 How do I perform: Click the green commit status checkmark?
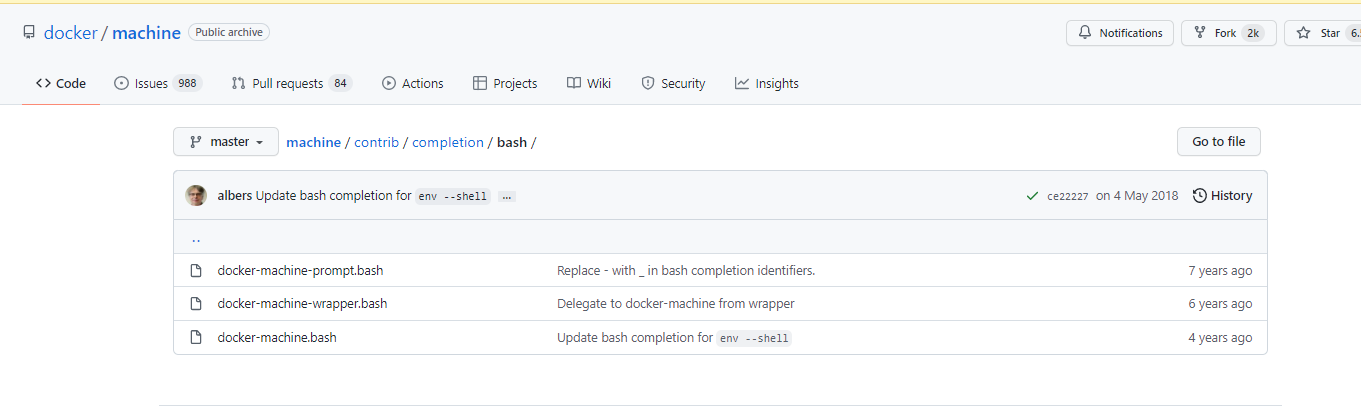(1032, 196)
